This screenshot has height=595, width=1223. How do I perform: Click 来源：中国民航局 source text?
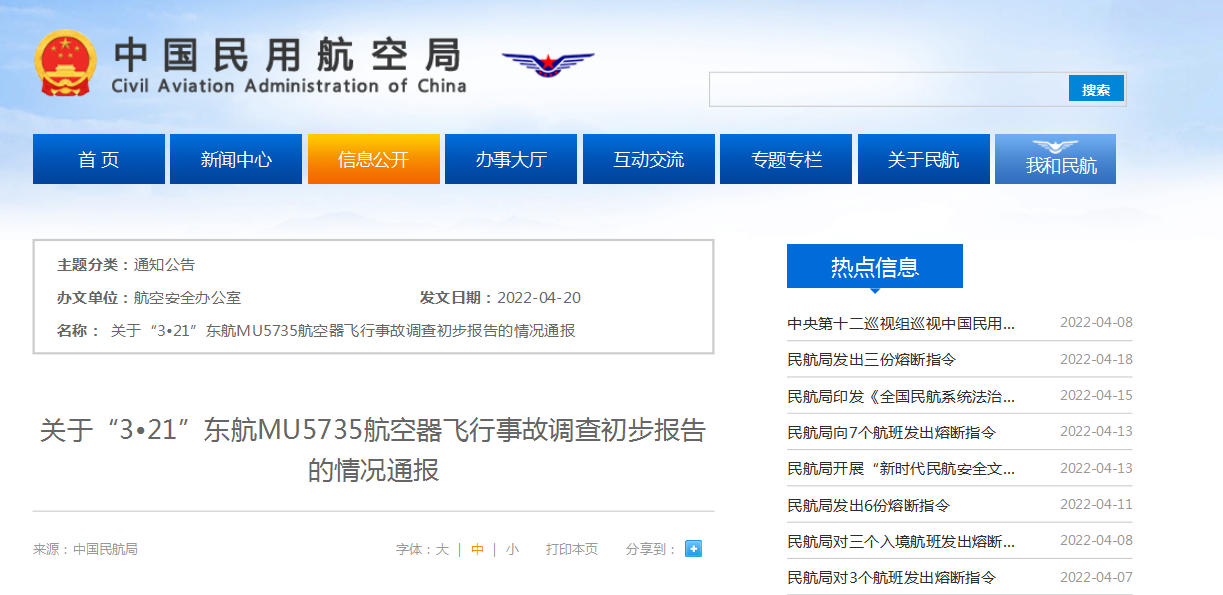click(x=86, y=549)
